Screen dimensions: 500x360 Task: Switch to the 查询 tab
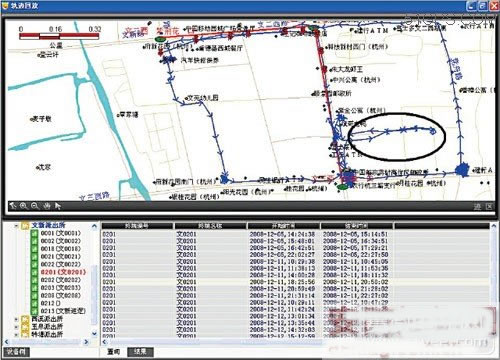point(114,351)
